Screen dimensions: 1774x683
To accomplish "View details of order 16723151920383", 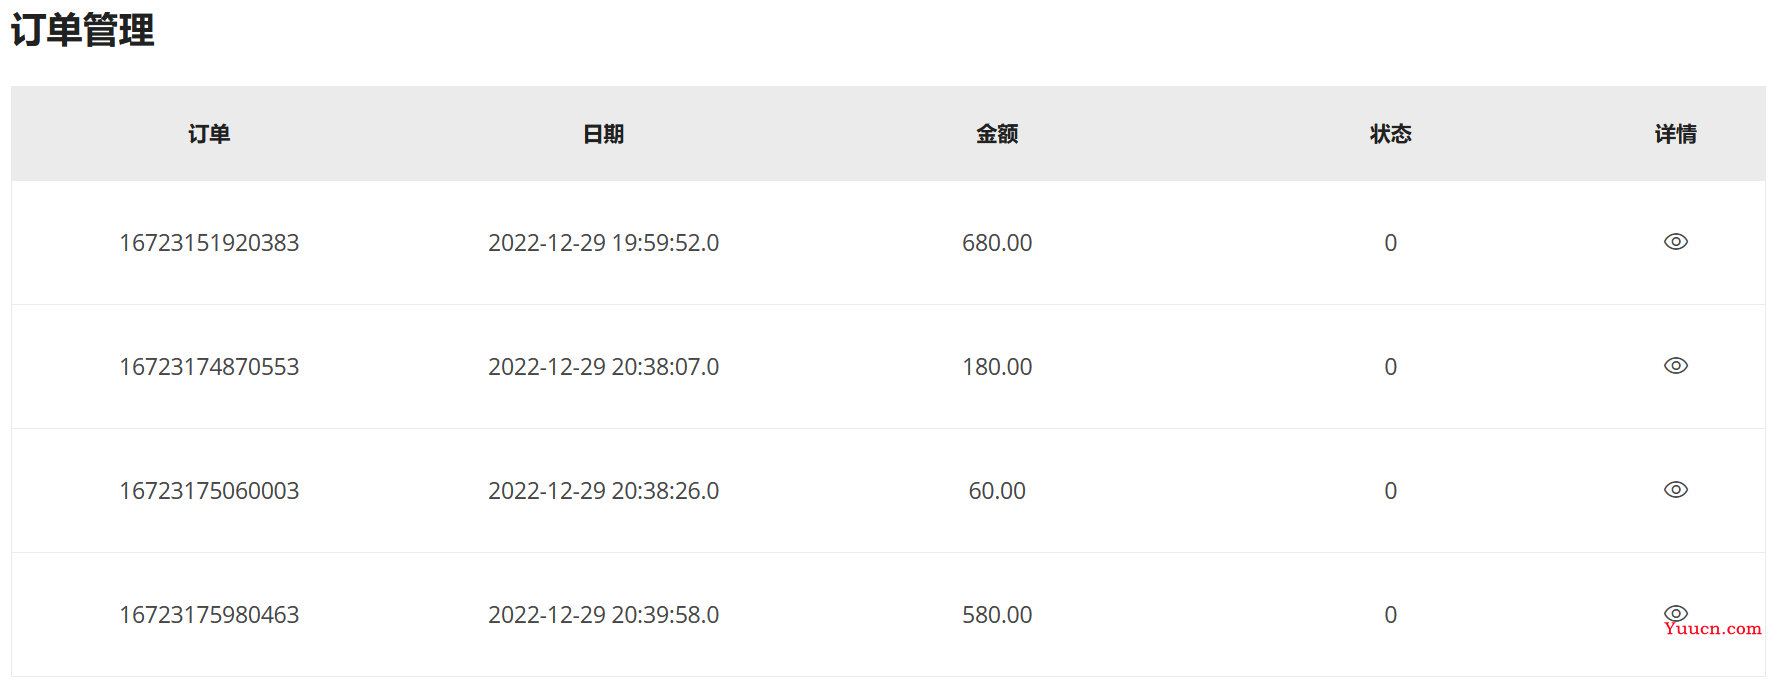I will [x=1675, y=242].
